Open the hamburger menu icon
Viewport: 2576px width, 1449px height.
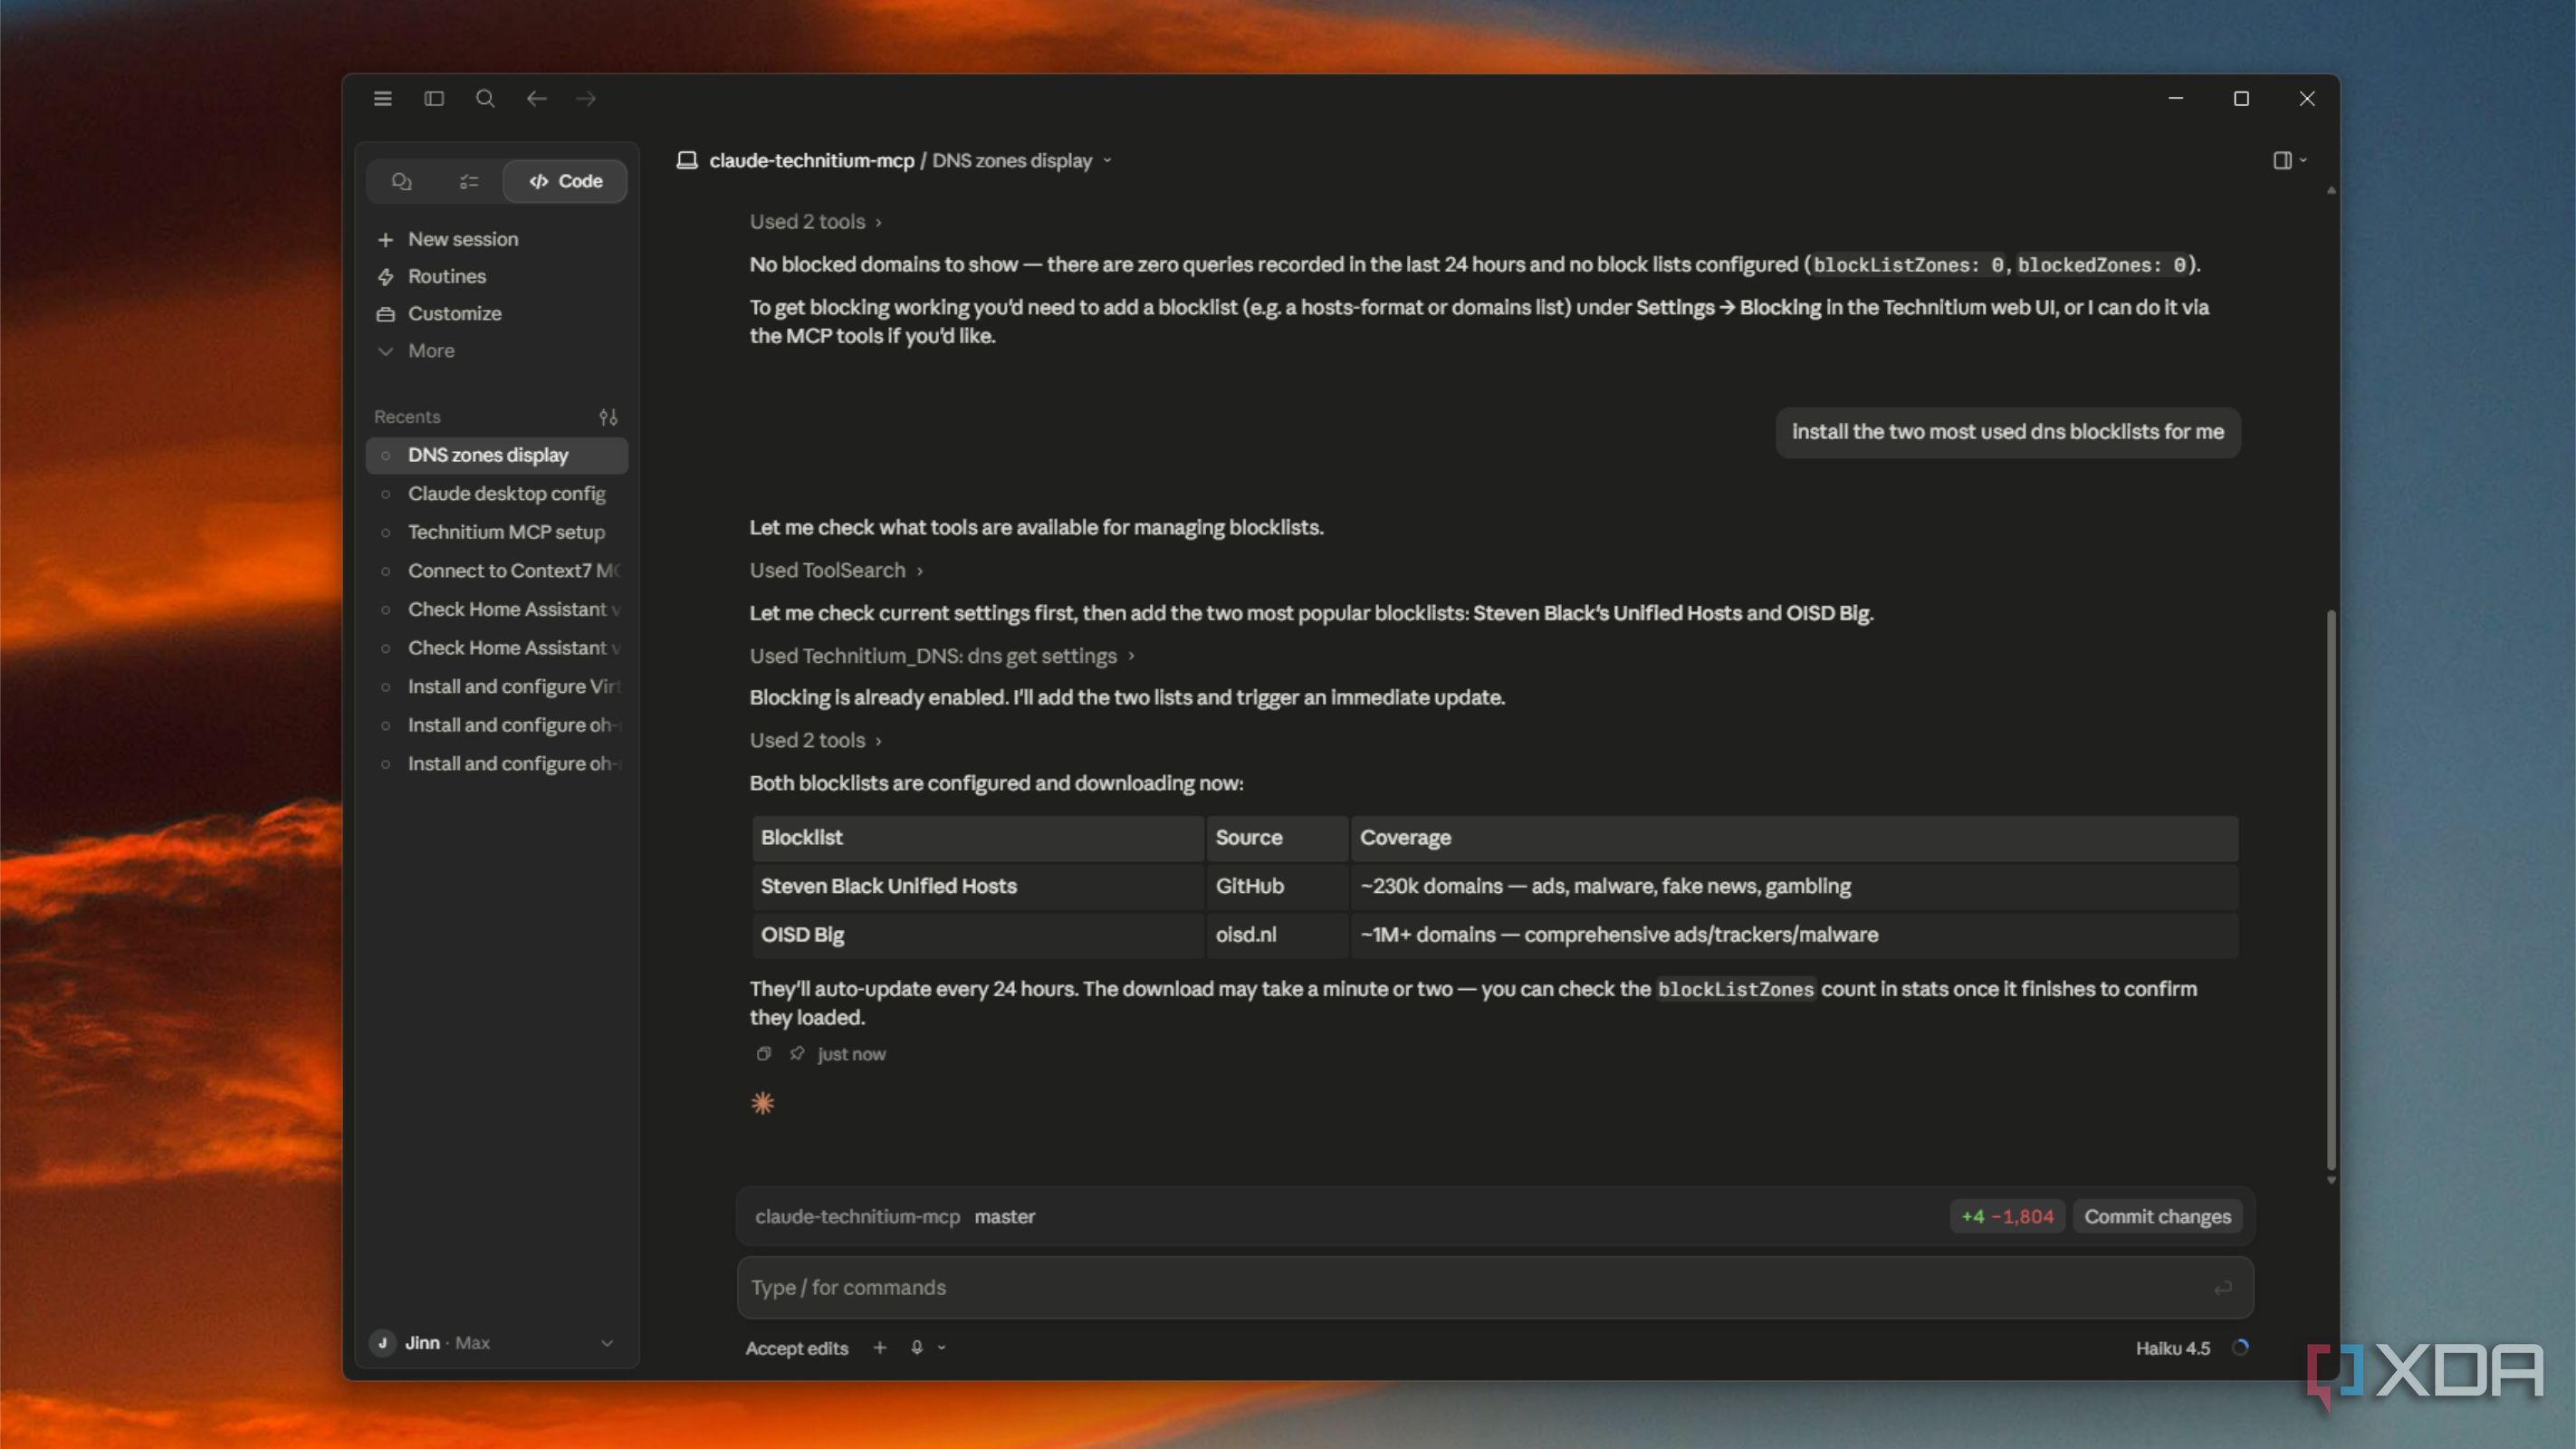(x=382, y=98)
